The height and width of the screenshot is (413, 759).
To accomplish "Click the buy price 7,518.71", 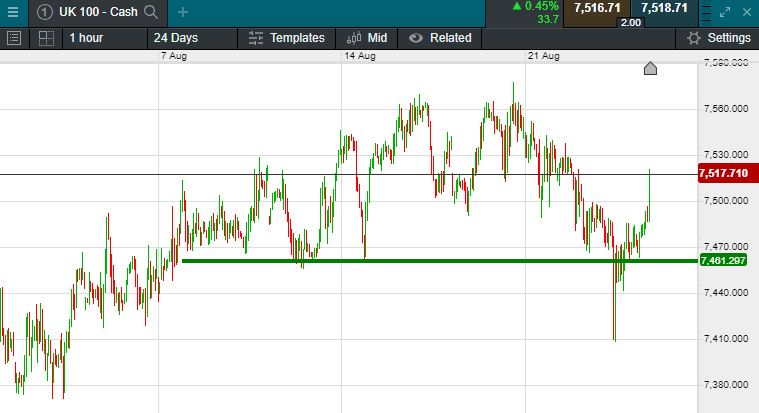I will (664, 8).
